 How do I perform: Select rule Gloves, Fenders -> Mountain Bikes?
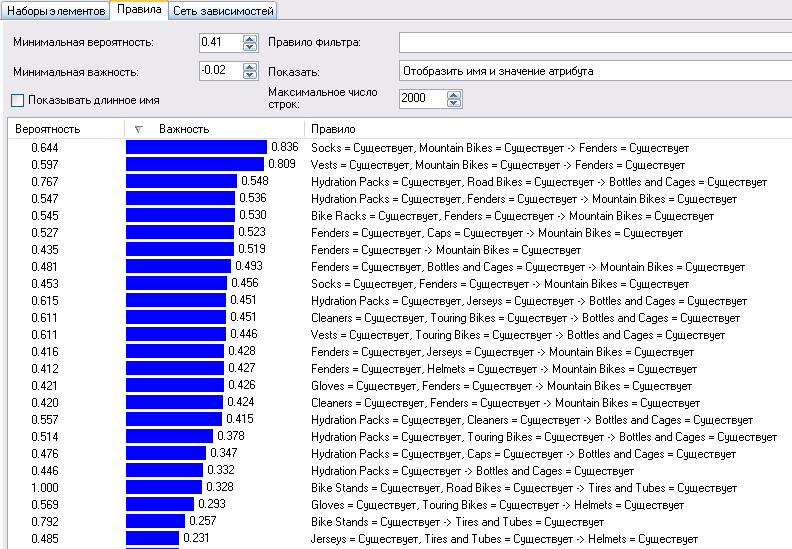coord(502,386)
